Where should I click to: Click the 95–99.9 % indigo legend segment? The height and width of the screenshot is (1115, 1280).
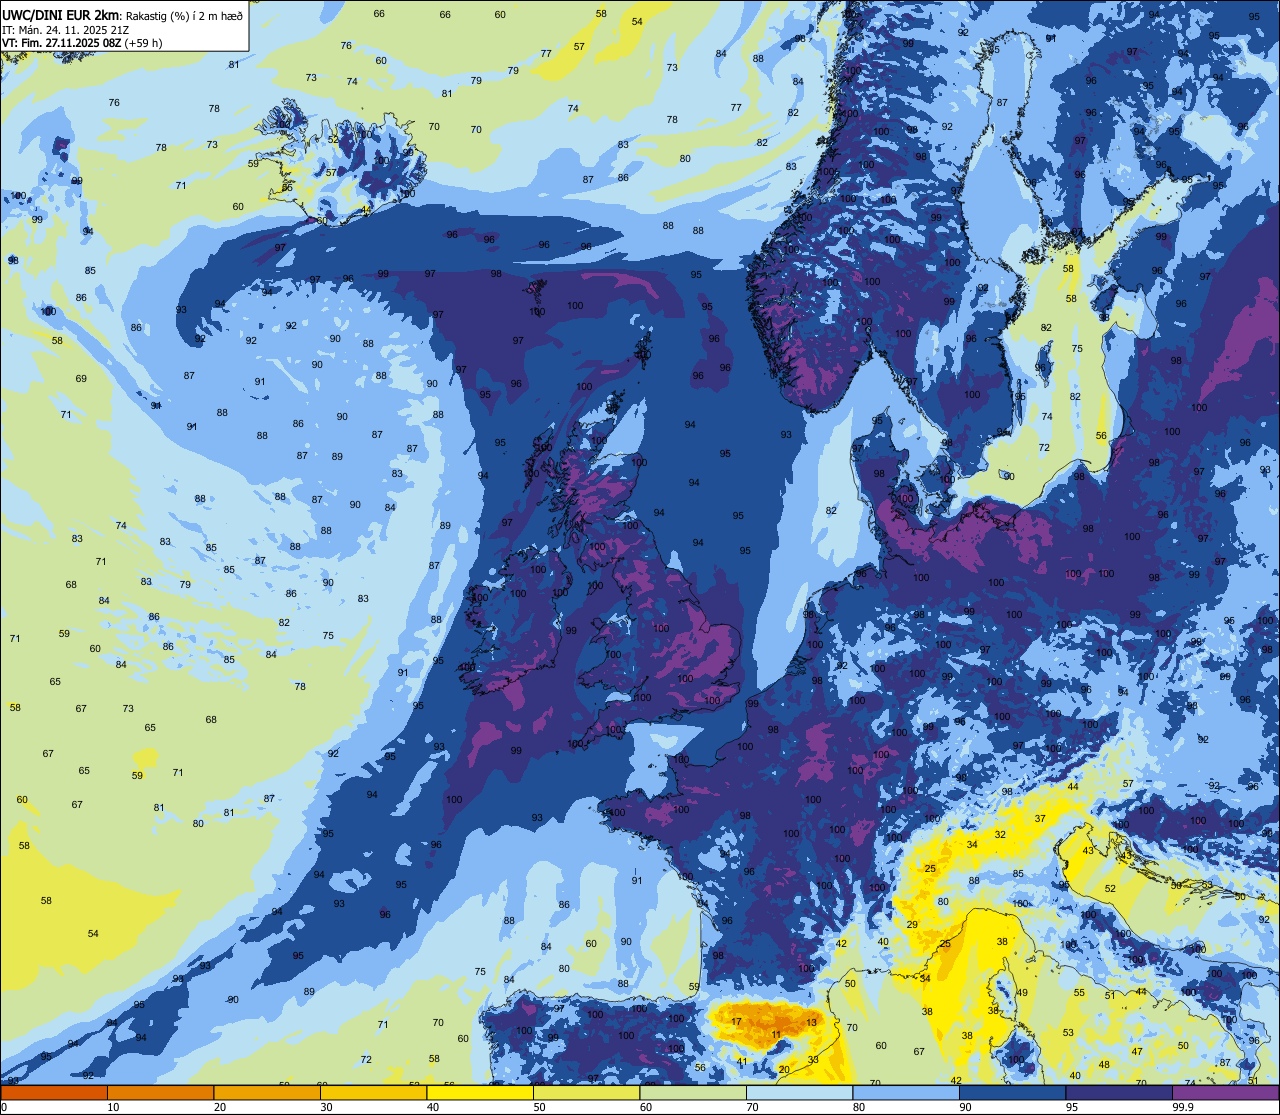coord(1119,1093)
